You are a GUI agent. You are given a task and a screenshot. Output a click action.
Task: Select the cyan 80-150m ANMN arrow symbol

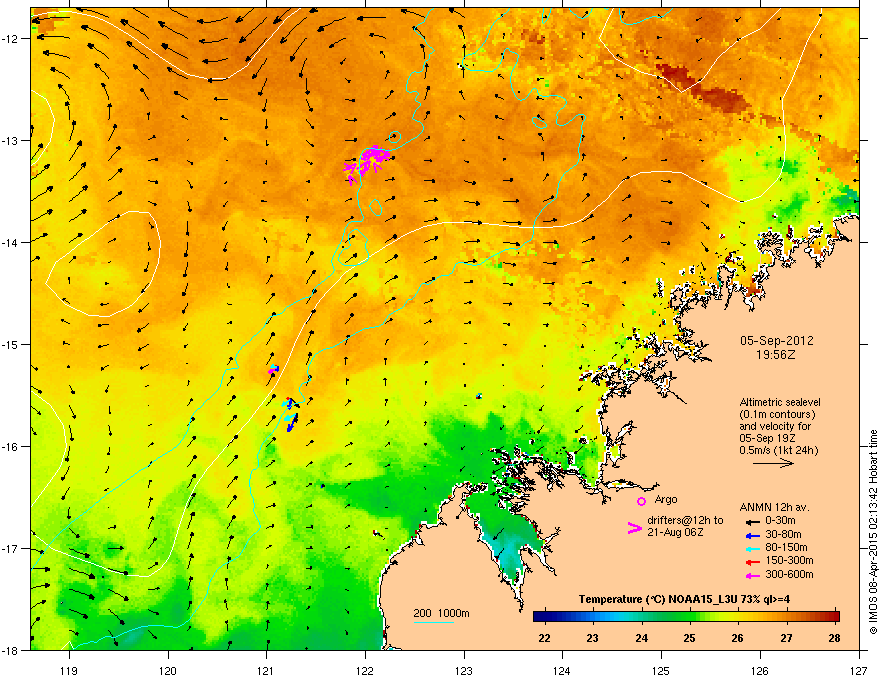751,548
